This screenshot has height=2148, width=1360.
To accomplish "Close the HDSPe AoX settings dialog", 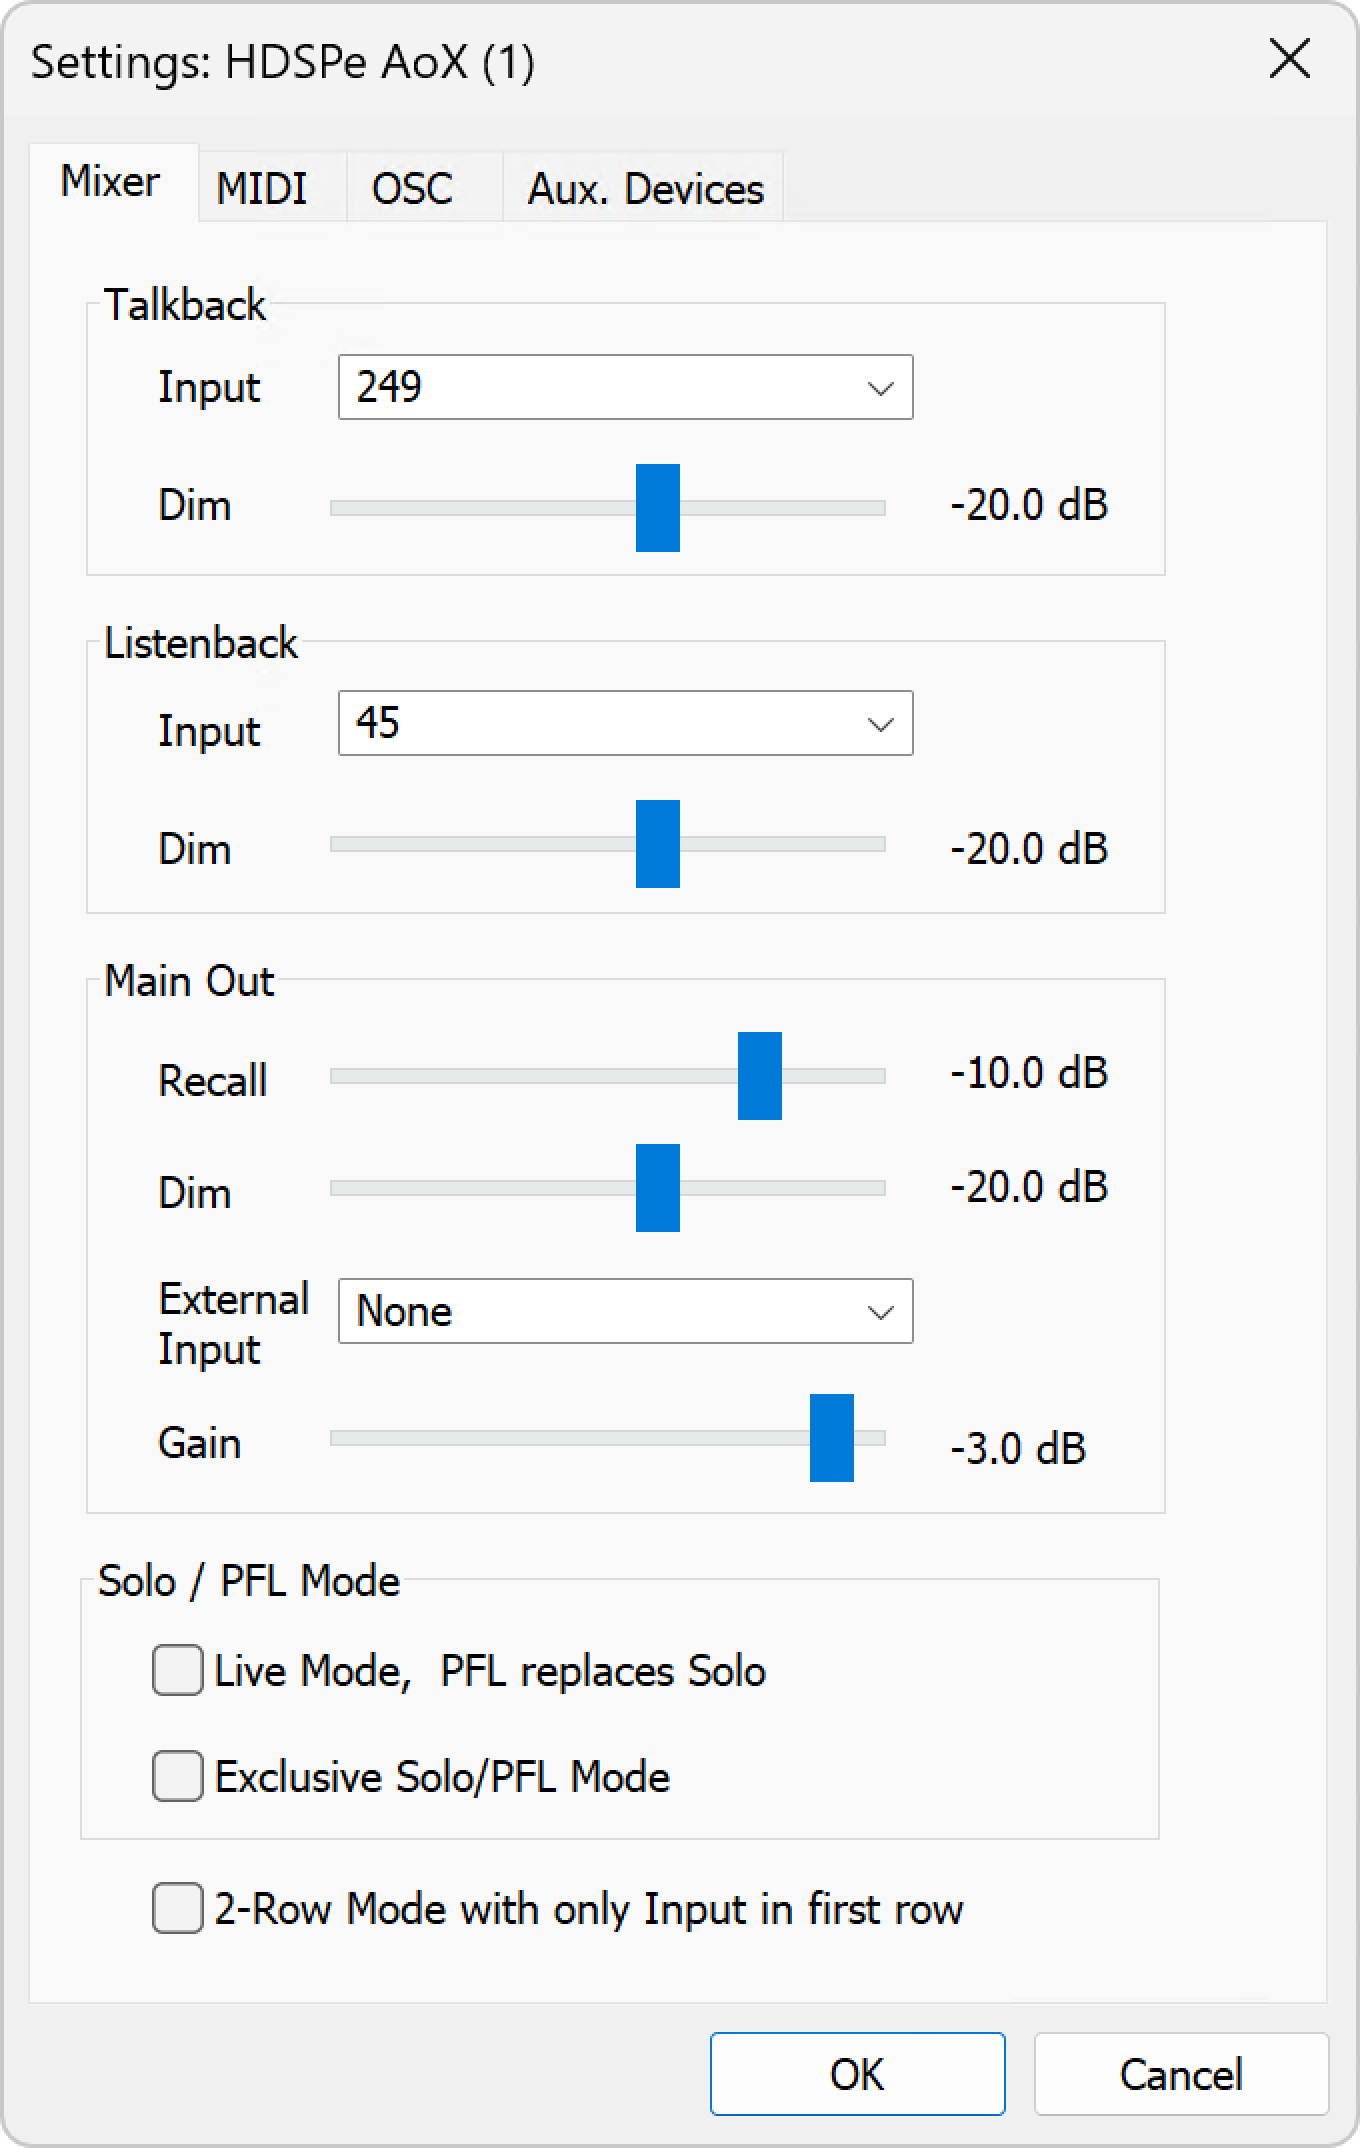I will [x=1289, y=60].
